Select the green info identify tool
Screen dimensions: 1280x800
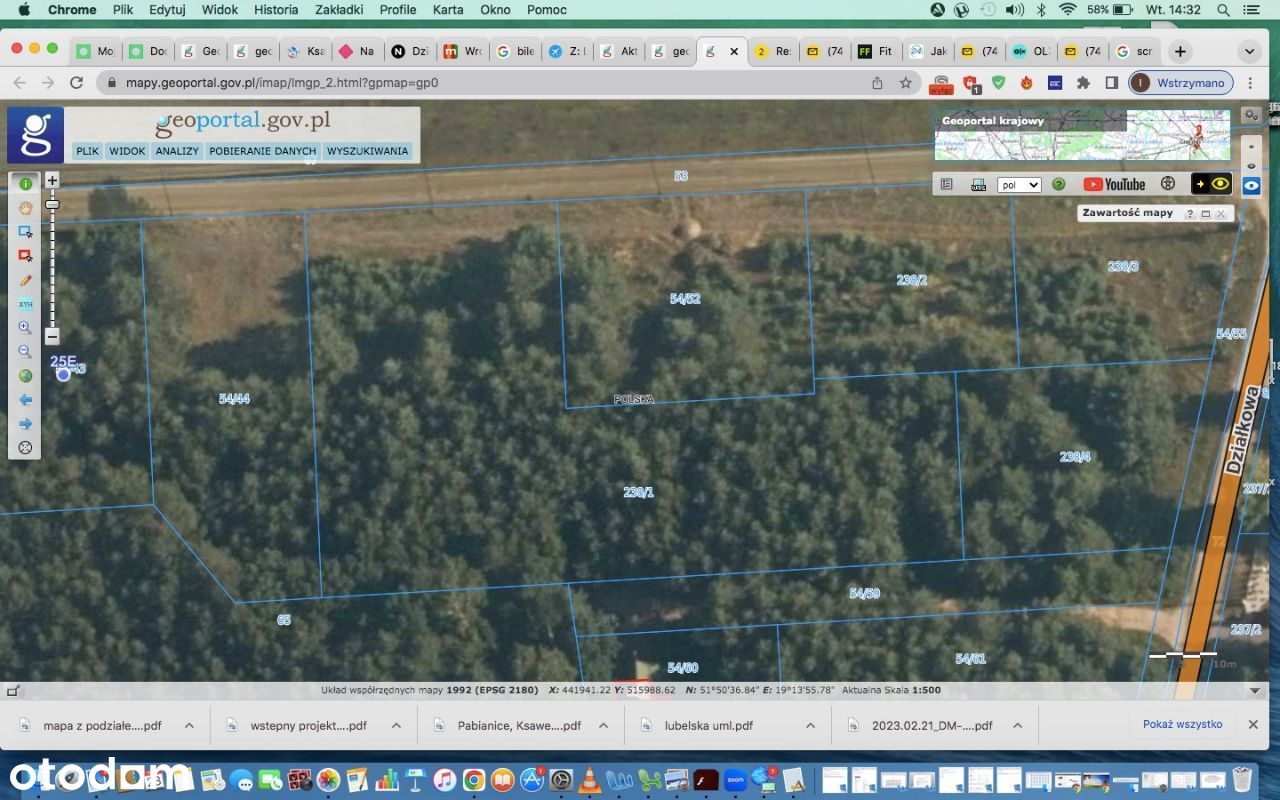[x=25, y=183]
